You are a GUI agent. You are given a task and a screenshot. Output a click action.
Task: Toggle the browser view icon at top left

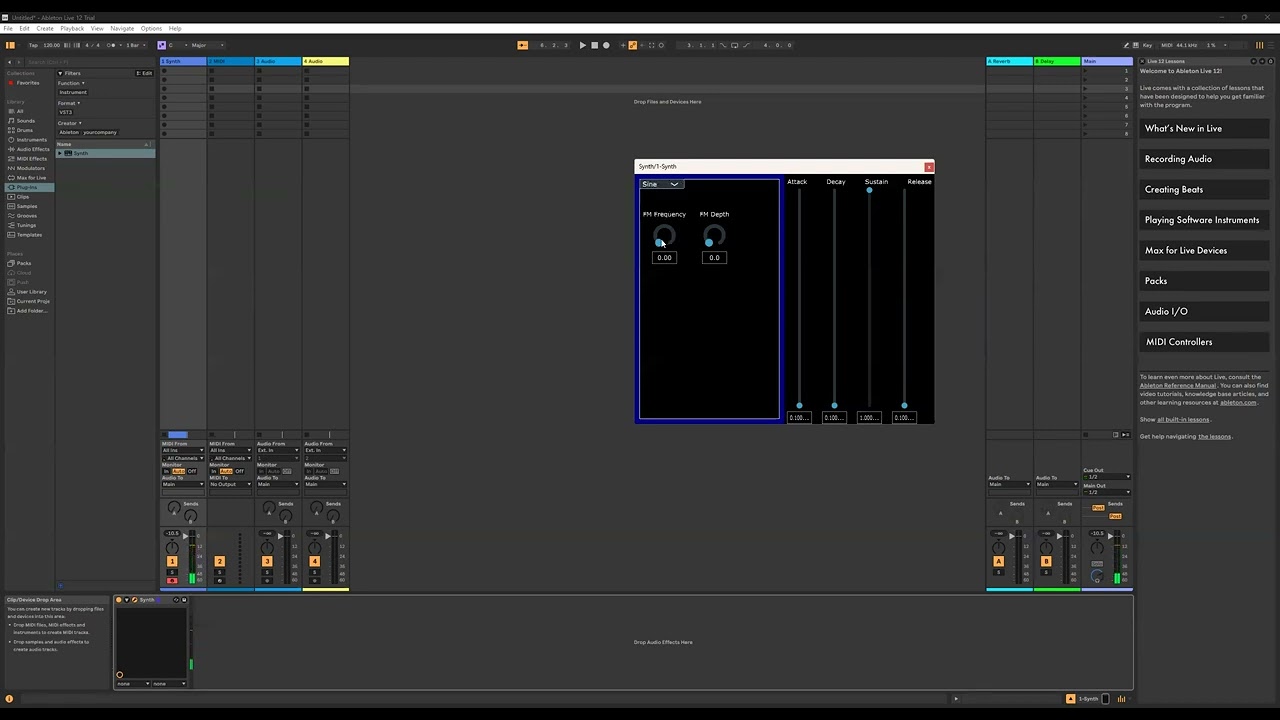(x=10, y=45)
